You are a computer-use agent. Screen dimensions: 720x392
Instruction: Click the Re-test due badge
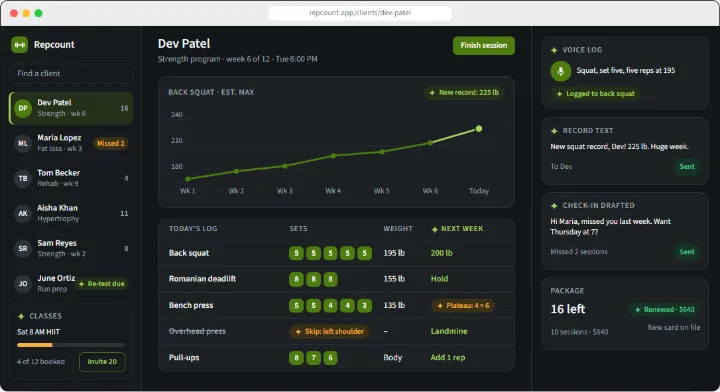click(x=101, y=284)
